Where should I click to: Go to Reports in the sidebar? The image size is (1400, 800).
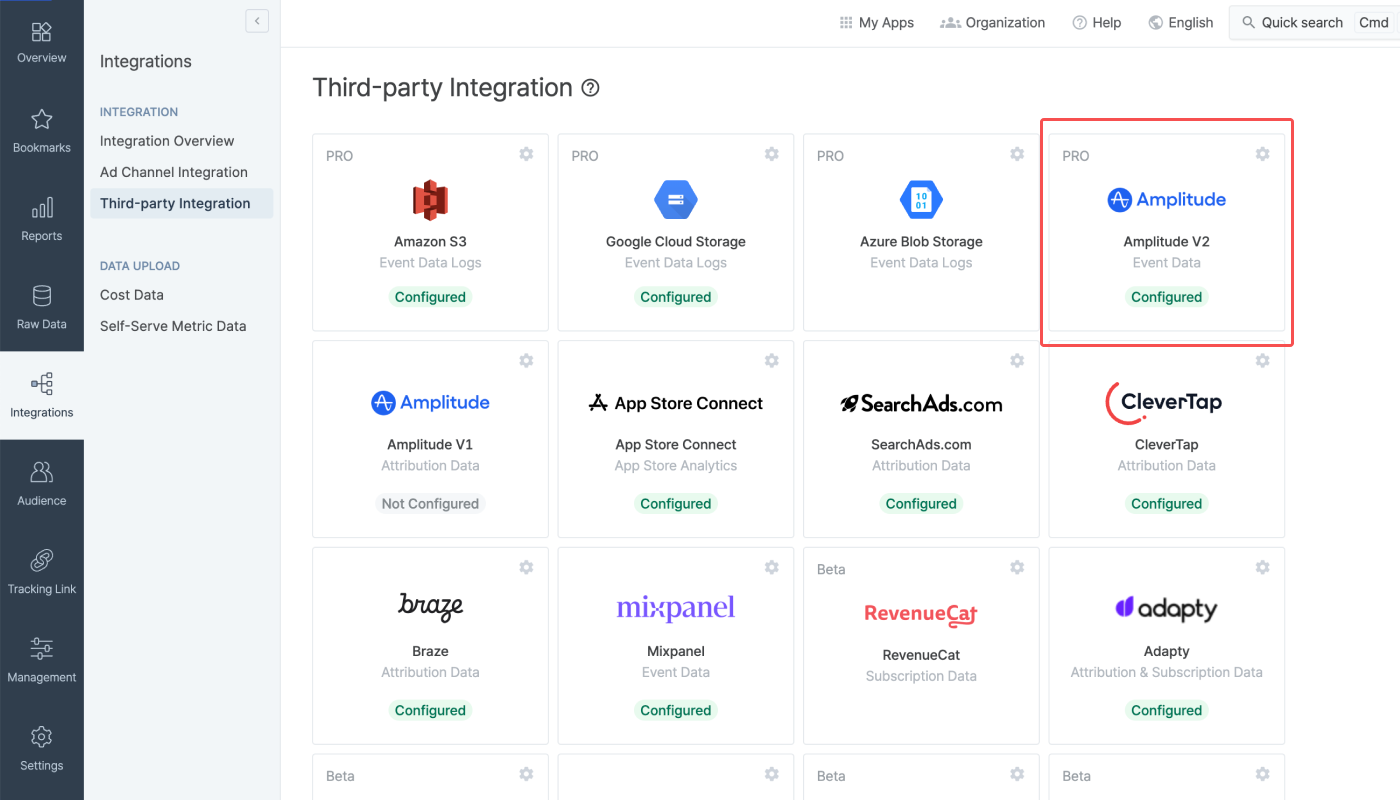42,220
